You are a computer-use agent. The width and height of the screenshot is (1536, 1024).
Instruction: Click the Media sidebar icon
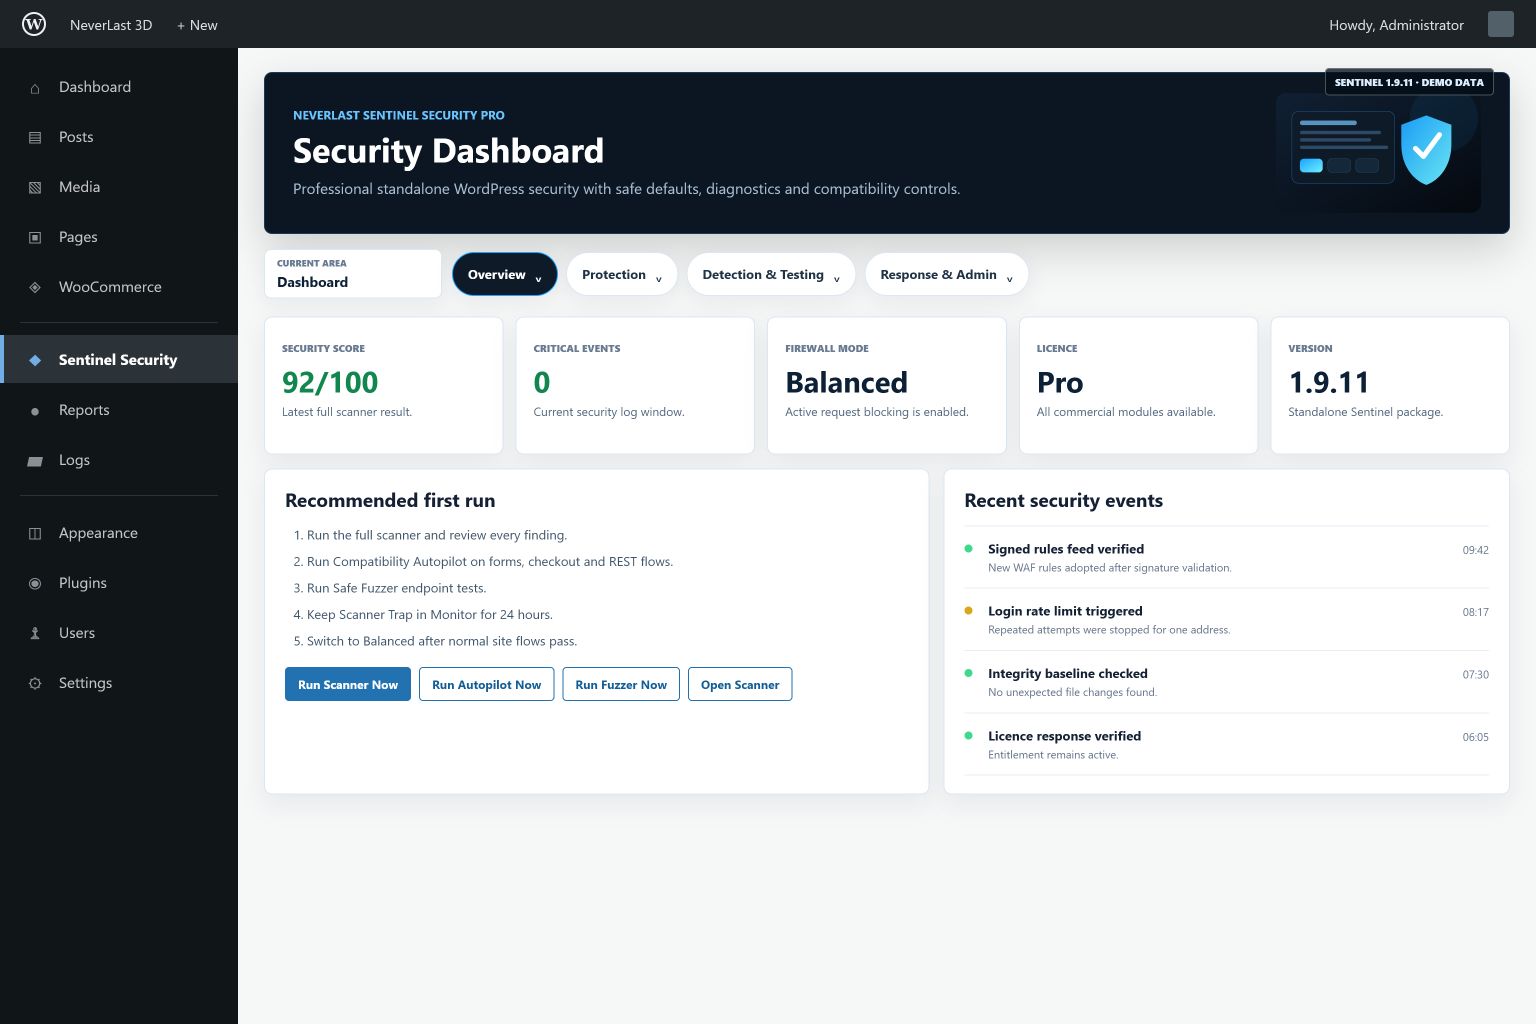(x=35, y=188)
